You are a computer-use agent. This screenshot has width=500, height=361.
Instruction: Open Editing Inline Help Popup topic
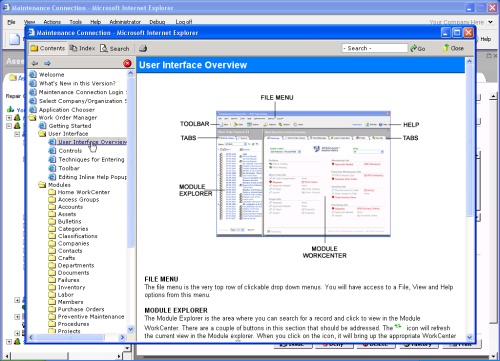92,177
